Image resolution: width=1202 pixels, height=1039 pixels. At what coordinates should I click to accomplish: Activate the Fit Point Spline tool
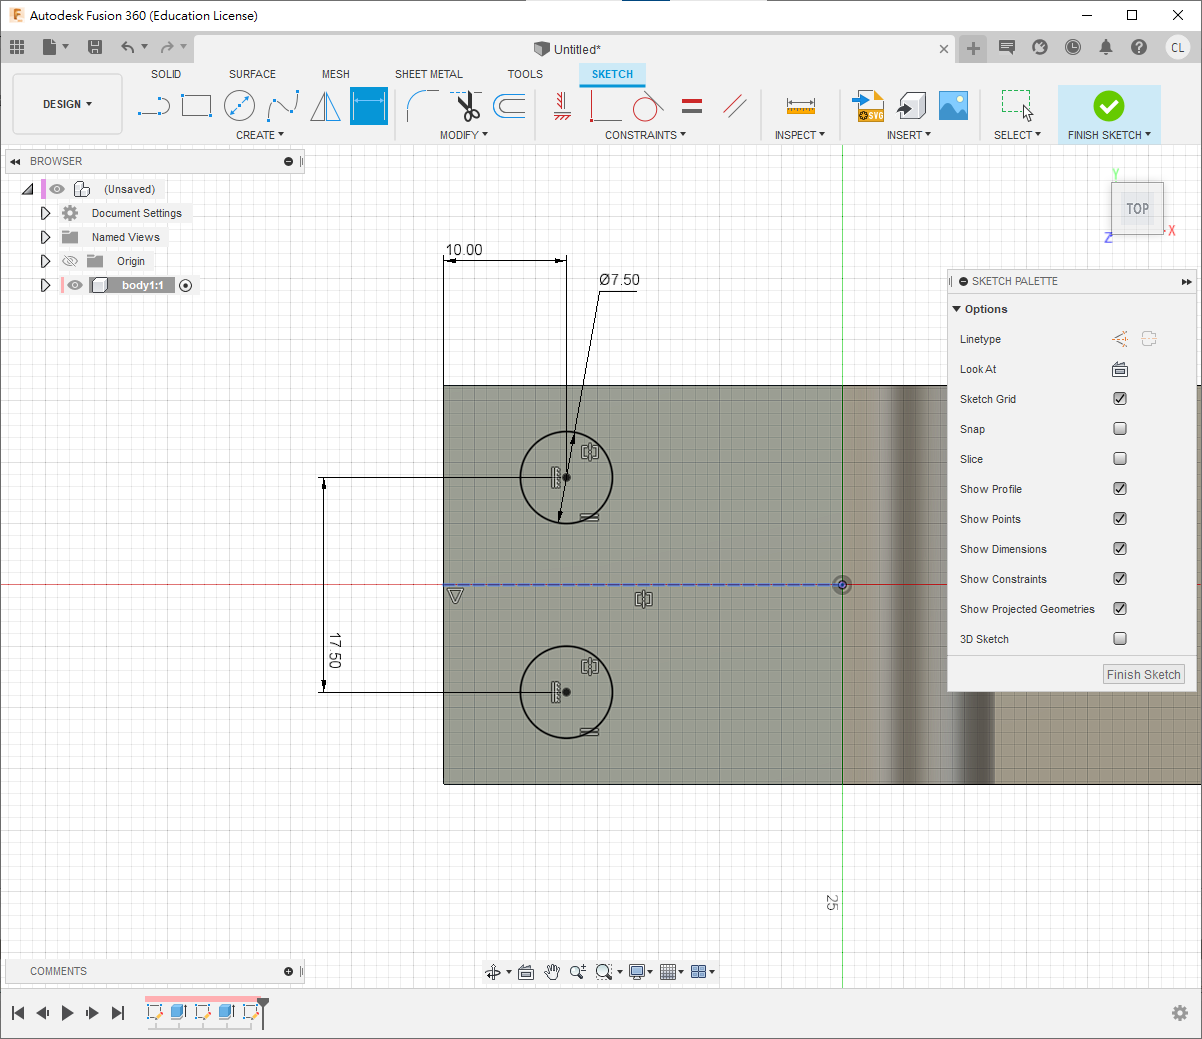[x=283, y=106]
